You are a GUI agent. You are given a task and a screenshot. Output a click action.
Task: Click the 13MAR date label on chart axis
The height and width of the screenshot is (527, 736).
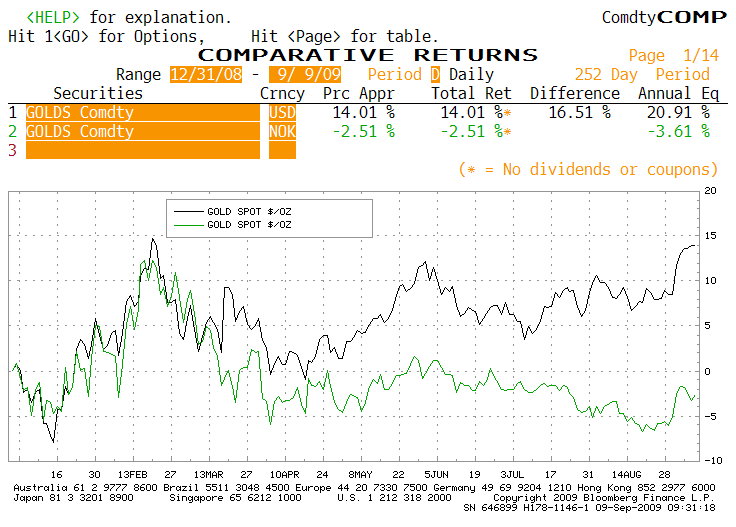[x=208, y=474]
